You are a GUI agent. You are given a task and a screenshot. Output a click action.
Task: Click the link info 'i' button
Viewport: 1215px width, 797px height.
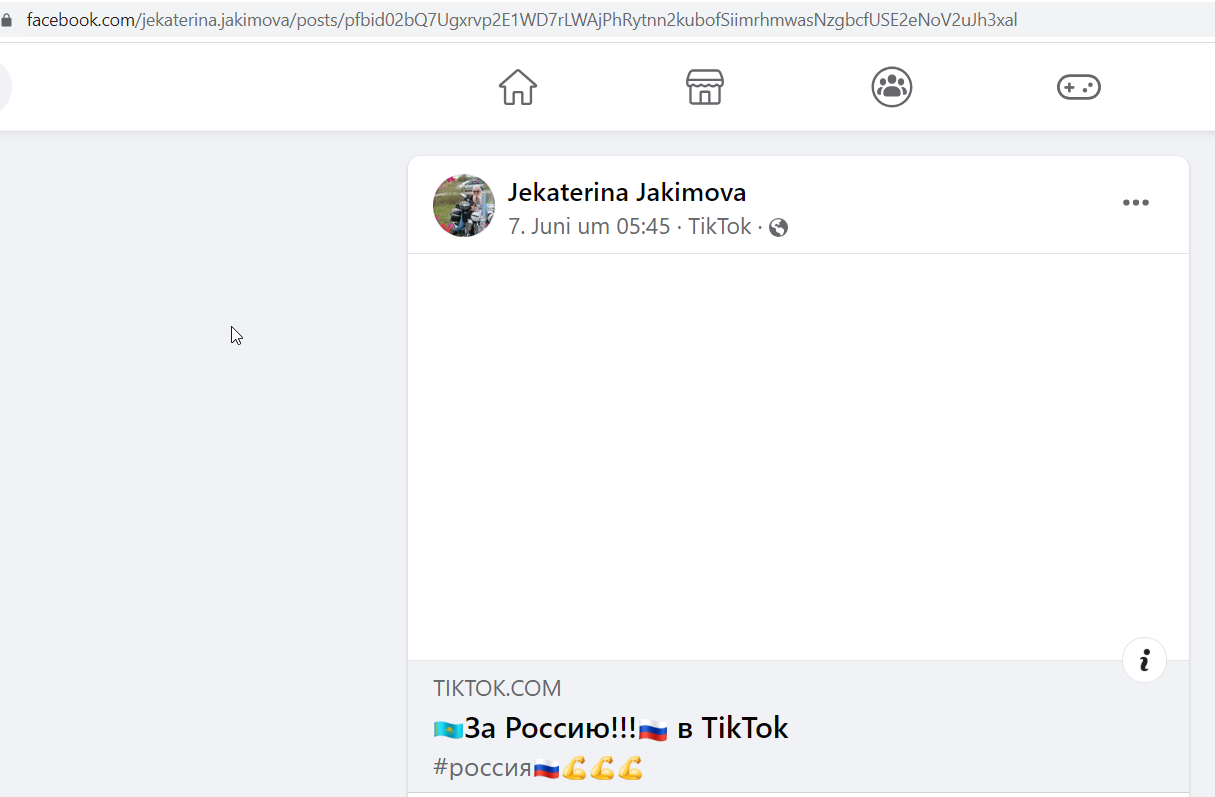click(1145, 660)
